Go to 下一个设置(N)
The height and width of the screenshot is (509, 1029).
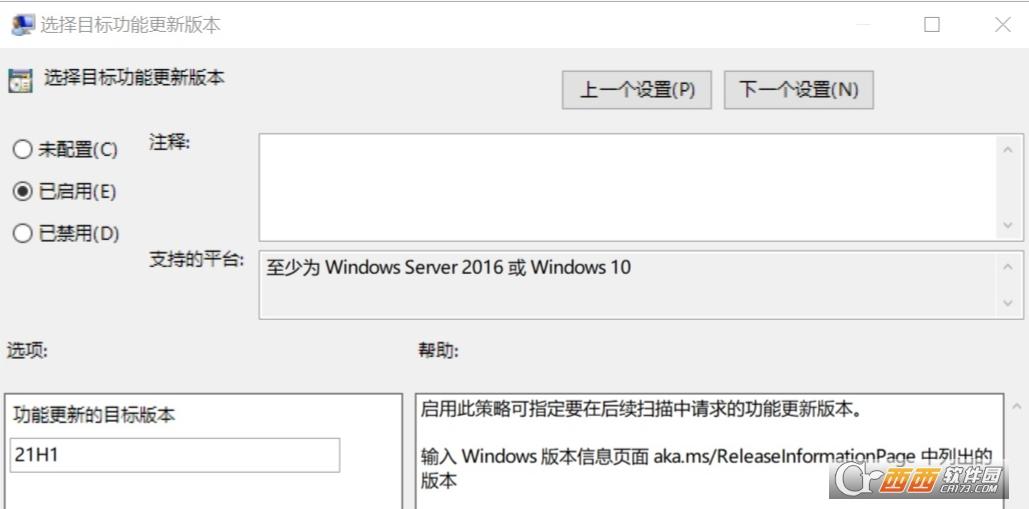(x=799, y=90)
